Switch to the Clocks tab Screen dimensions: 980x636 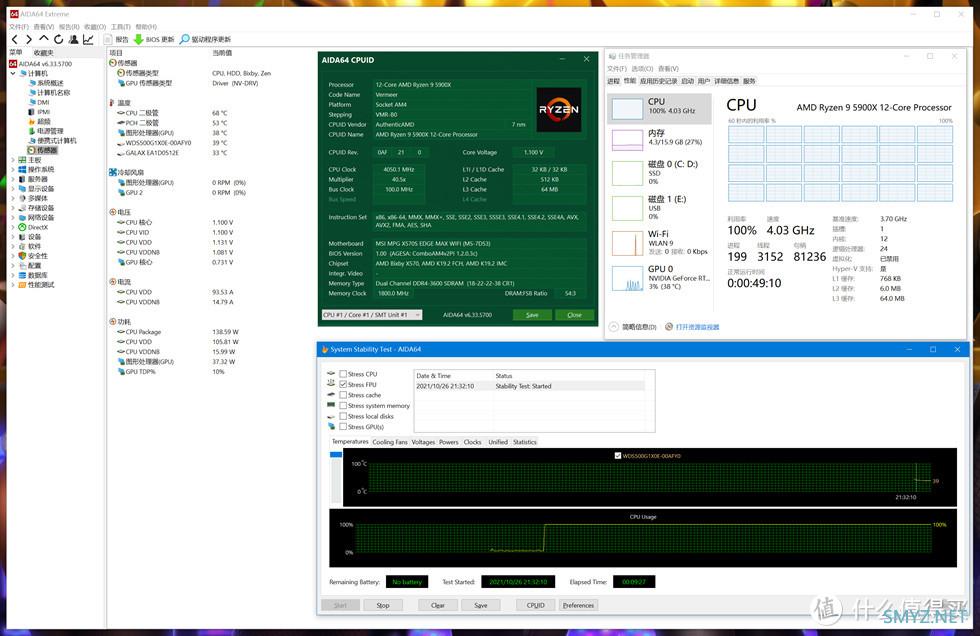(472, 442)
